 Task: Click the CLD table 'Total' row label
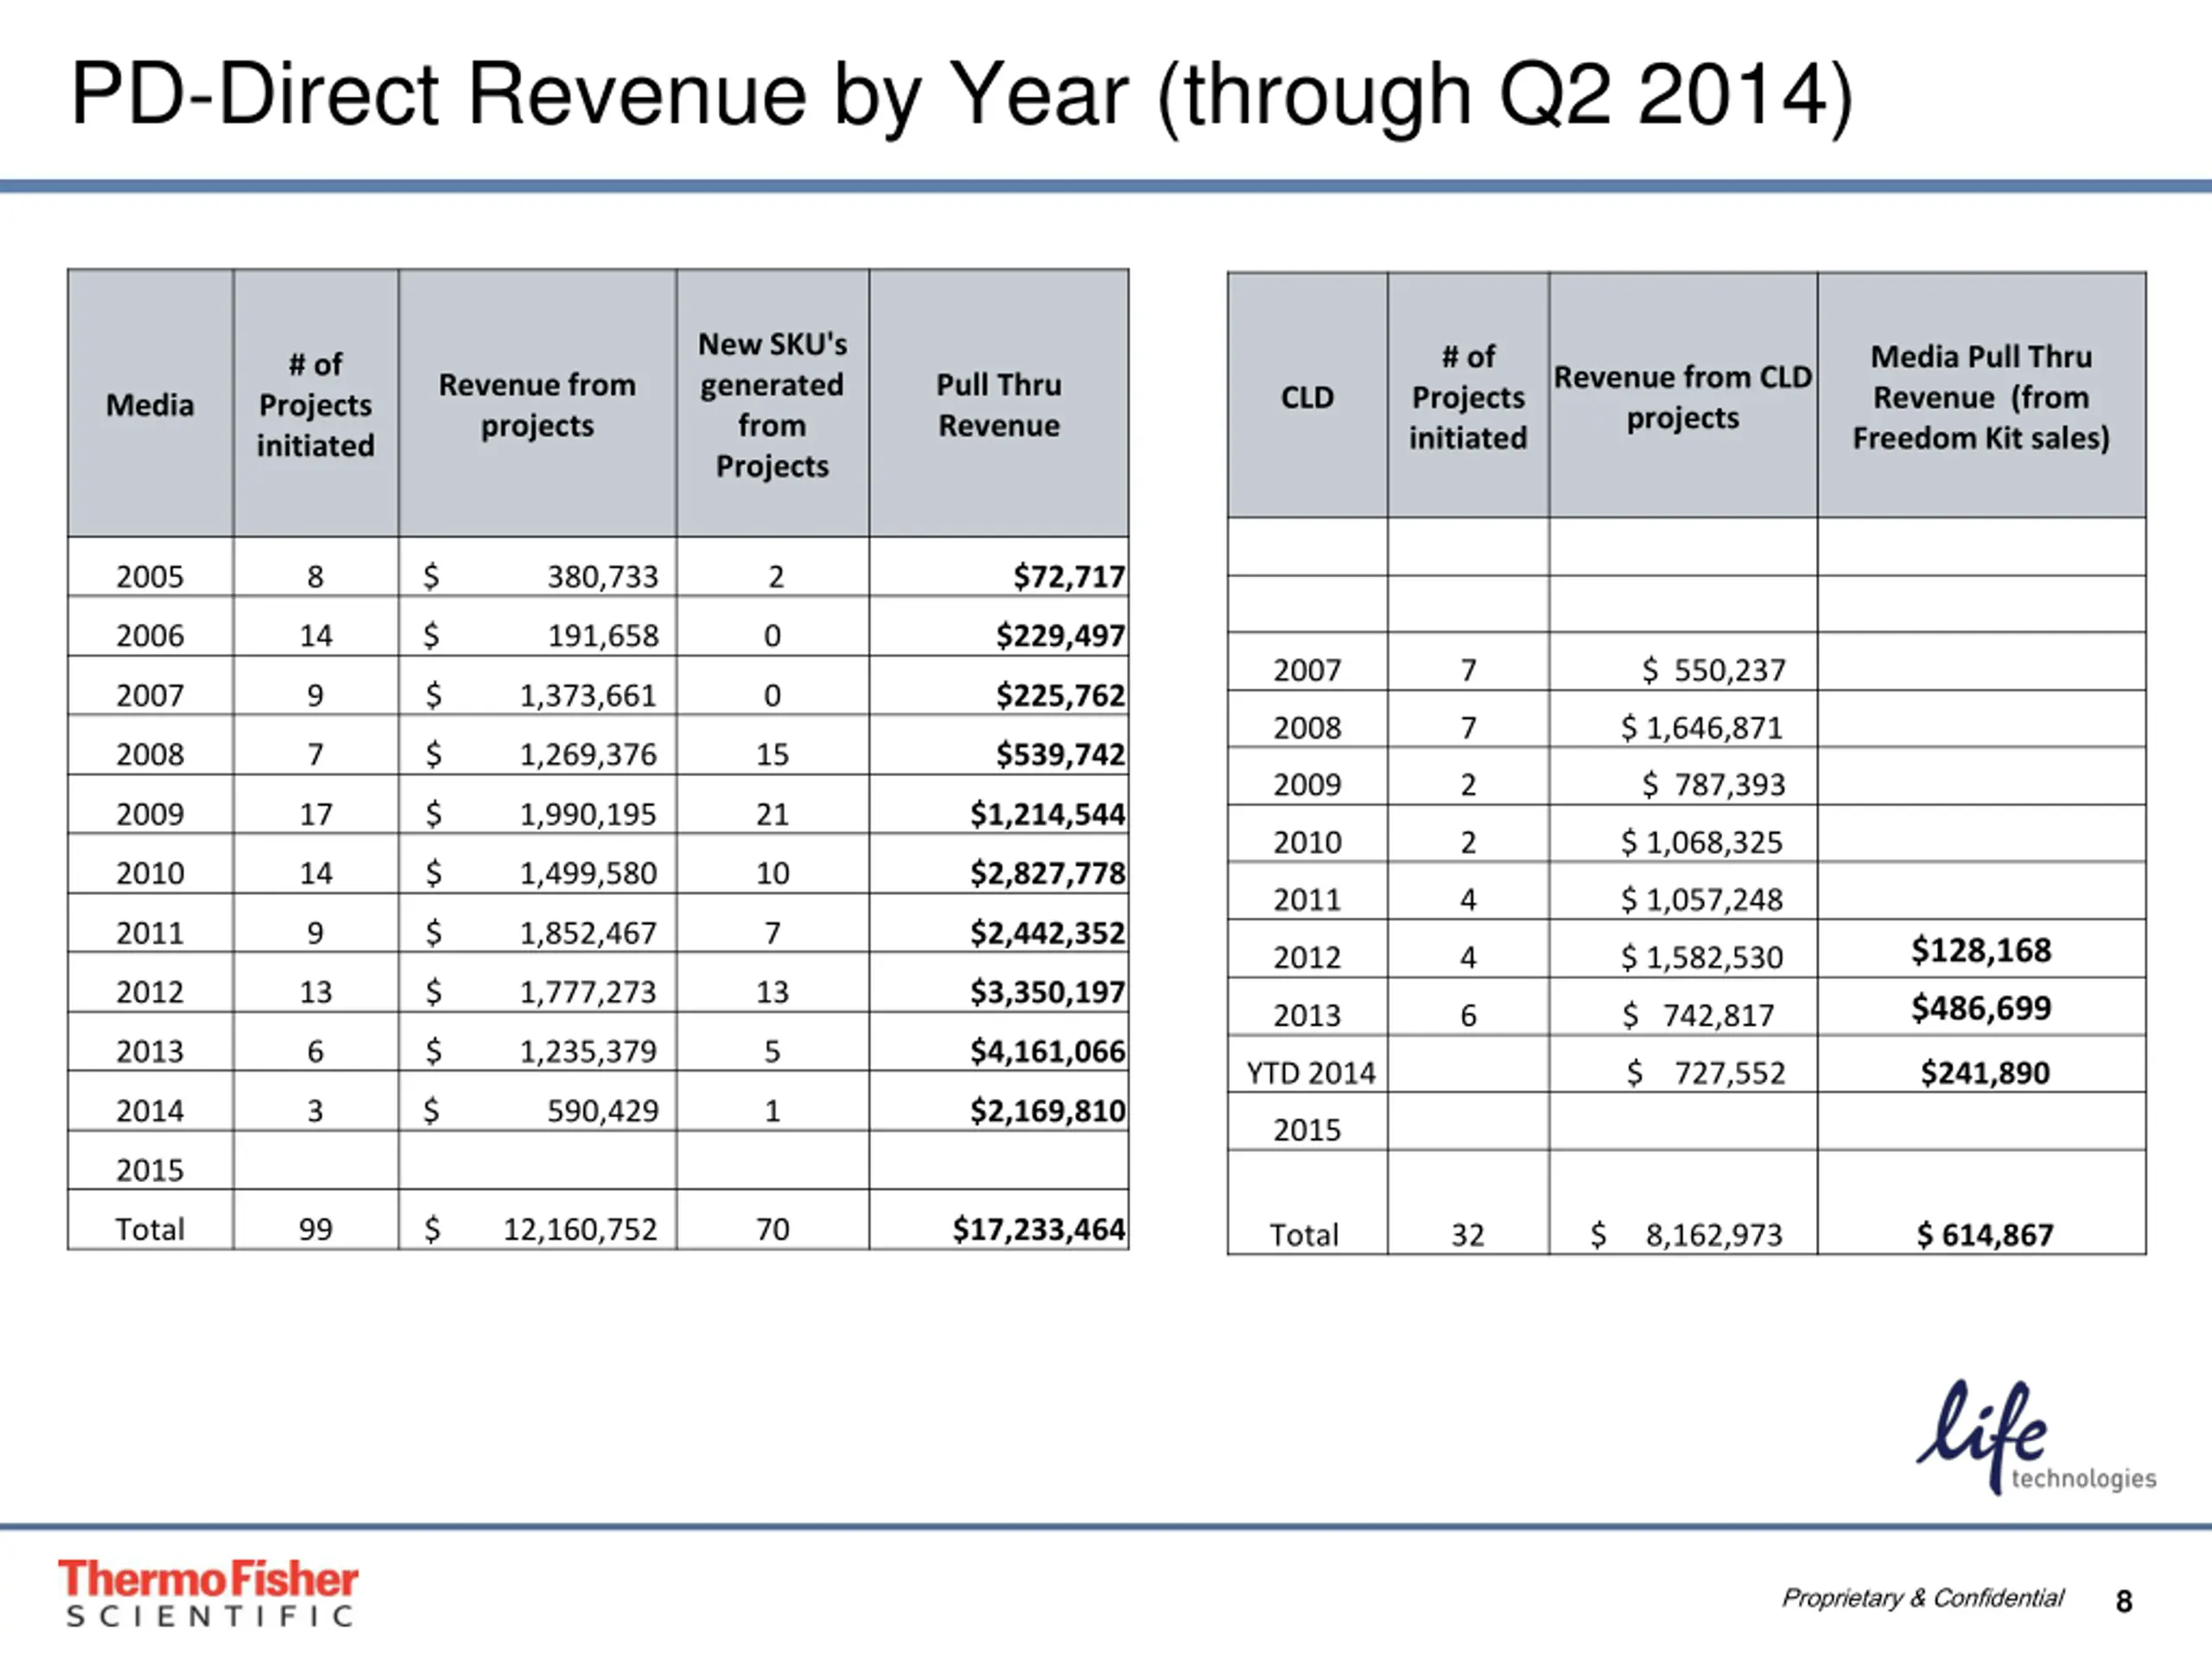[x=1304, y=1235]
